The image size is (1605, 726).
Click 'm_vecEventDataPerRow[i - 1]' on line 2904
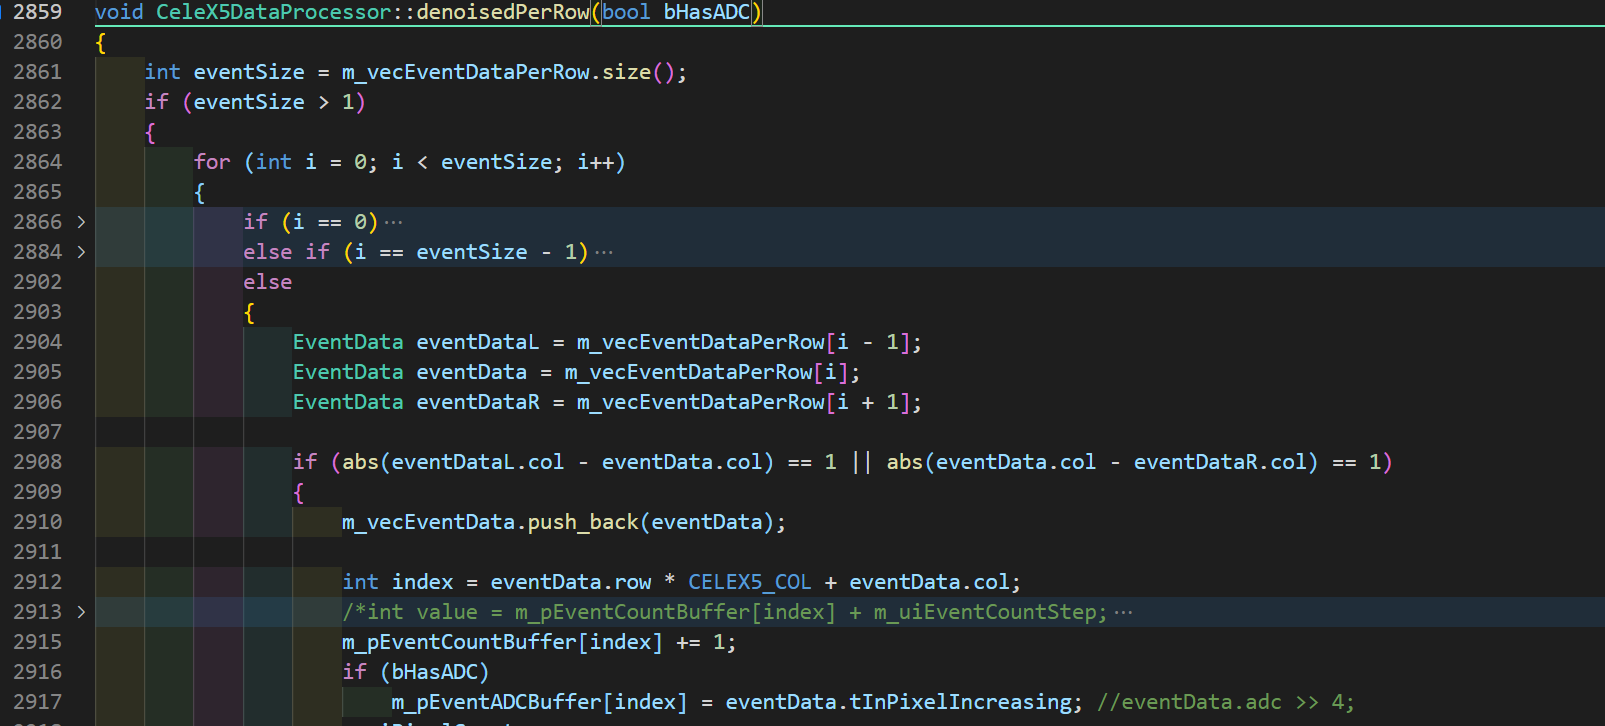(743, 342)
